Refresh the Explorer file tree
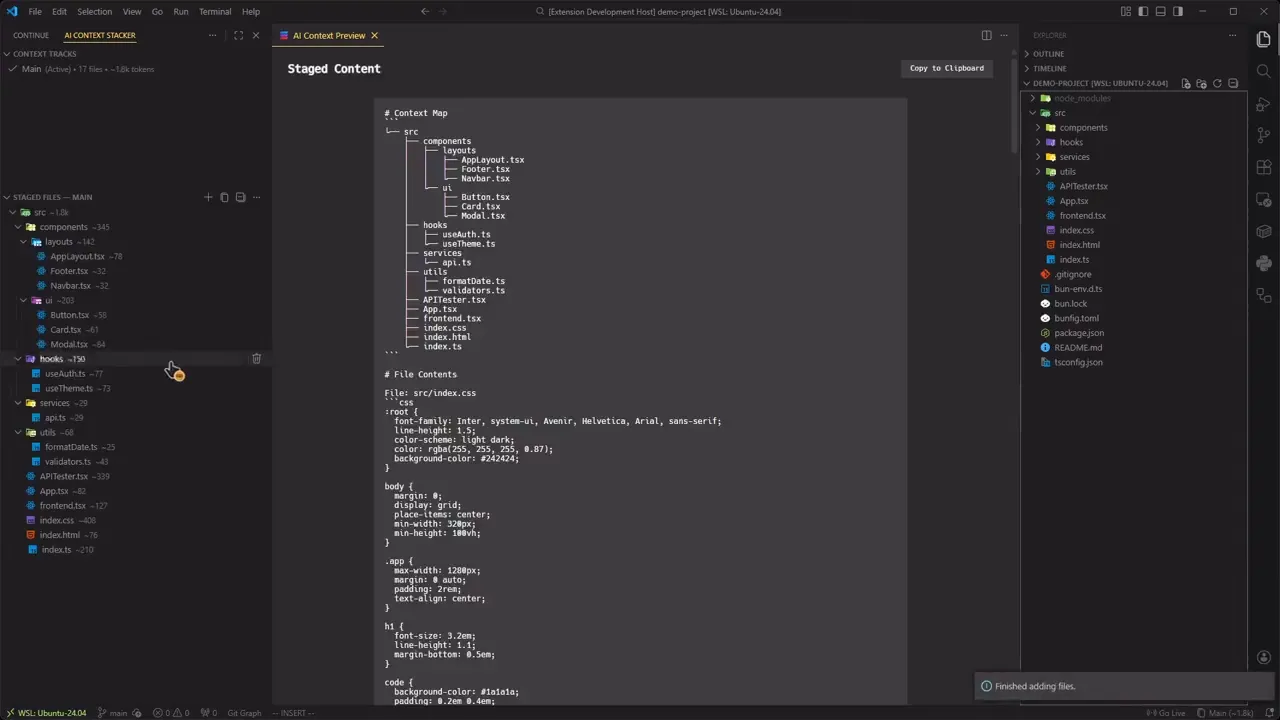This screenshot has height=720, width=1280. pos(1217,83)
